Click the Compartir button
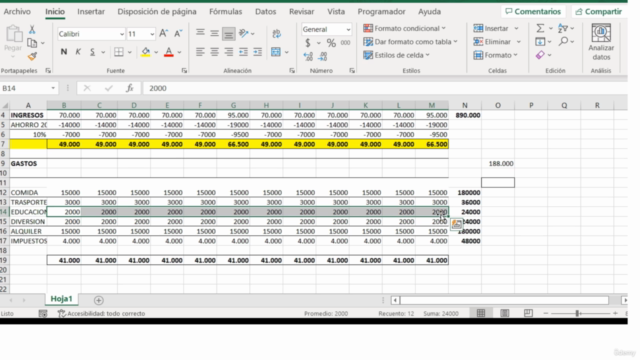Screen dimensions: 640x360 click(599, 11)
